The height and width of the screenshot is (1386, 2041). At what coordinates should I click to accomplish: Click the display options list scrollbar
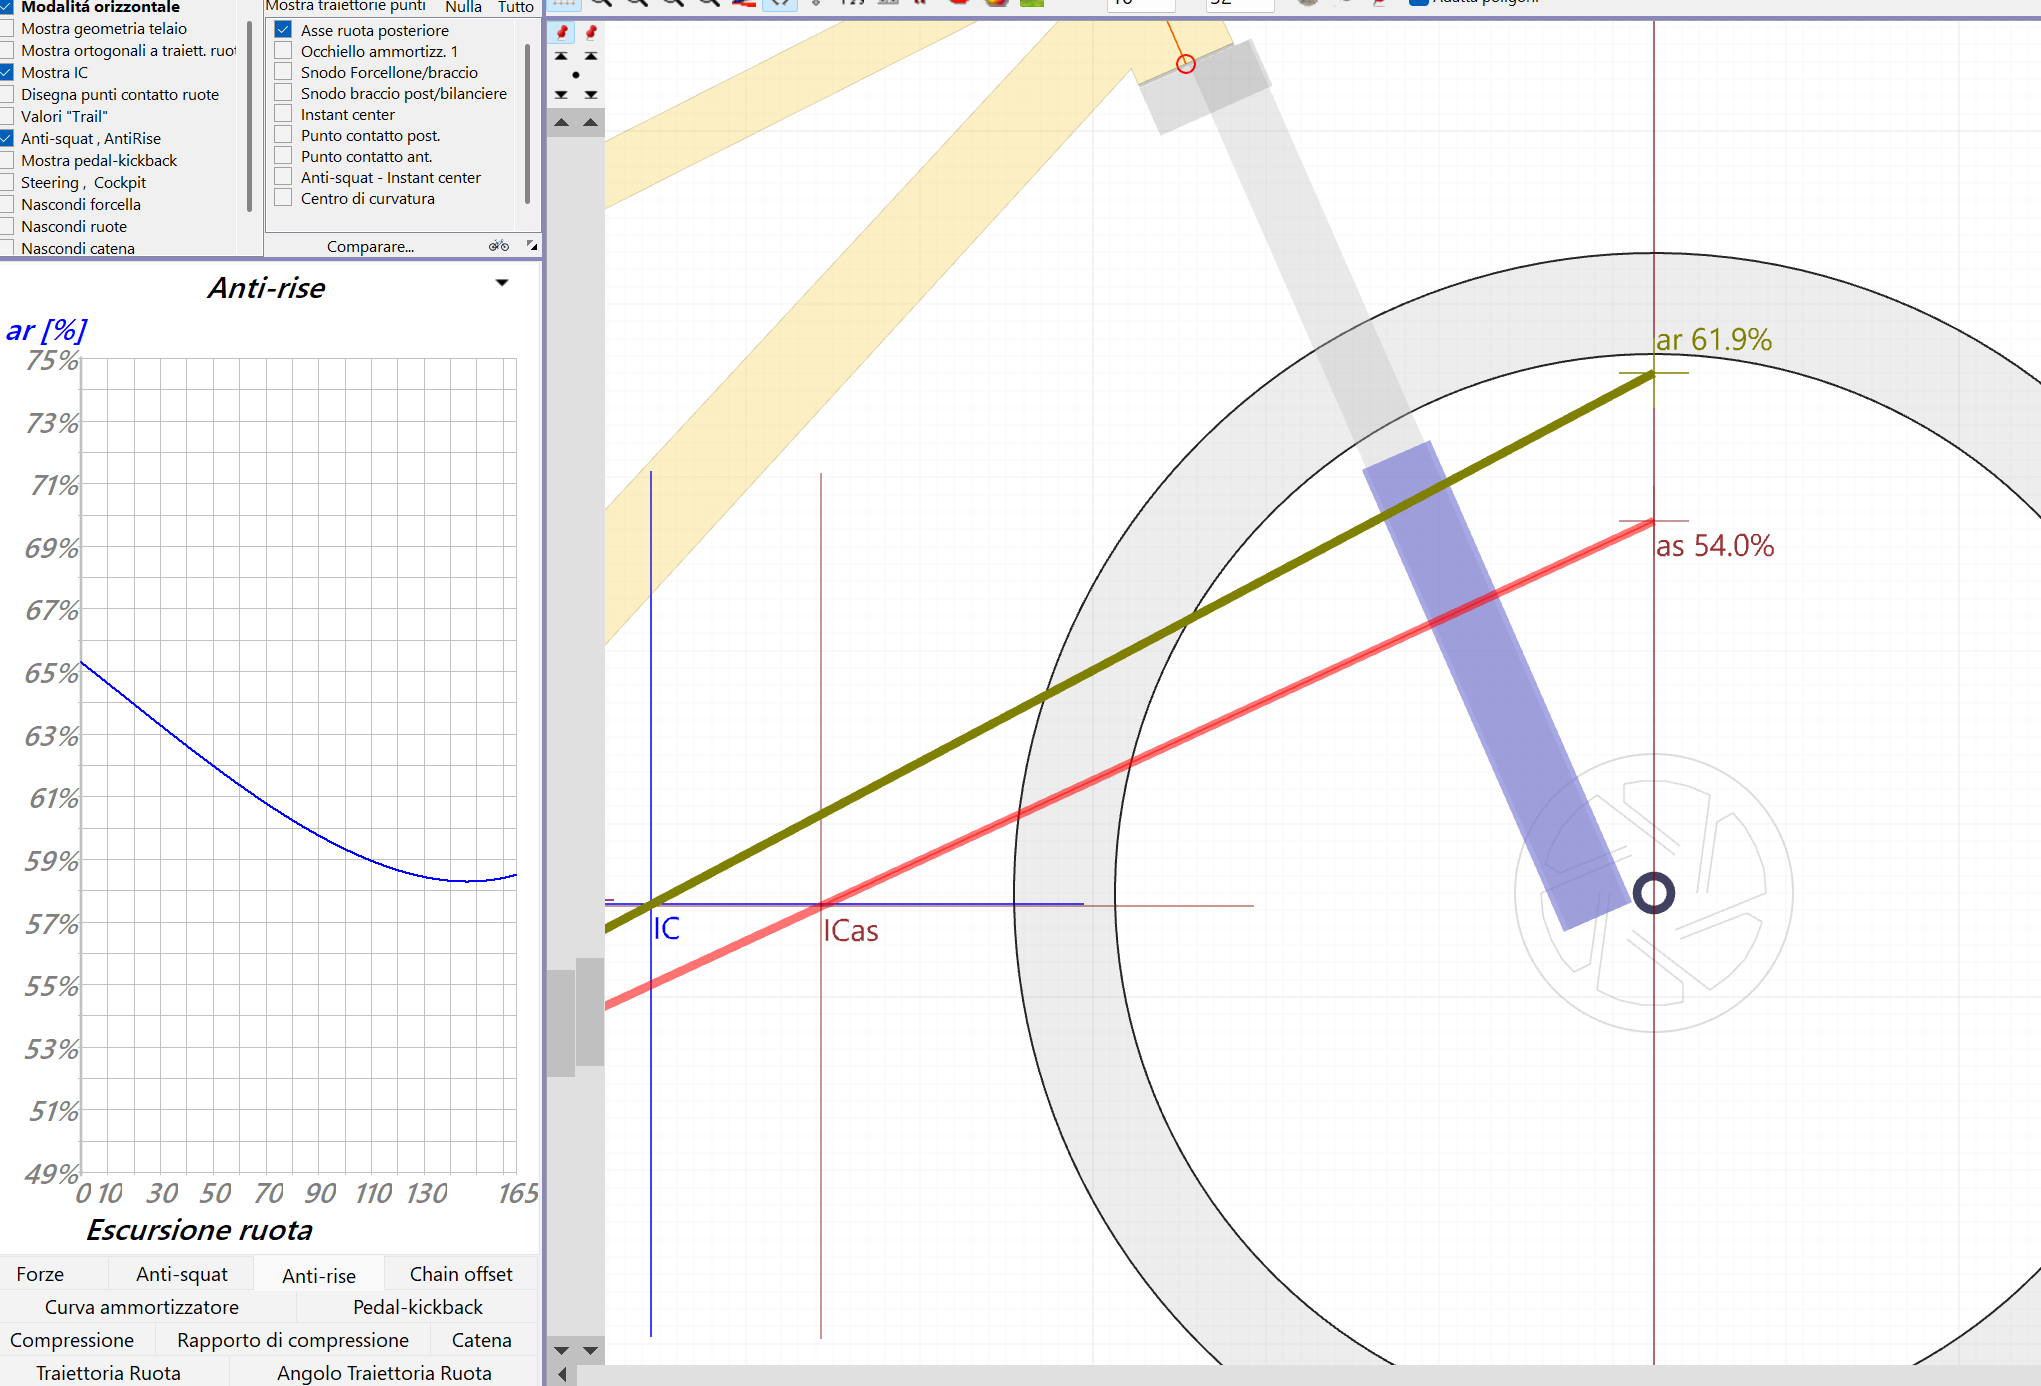[x=249, y=115]
